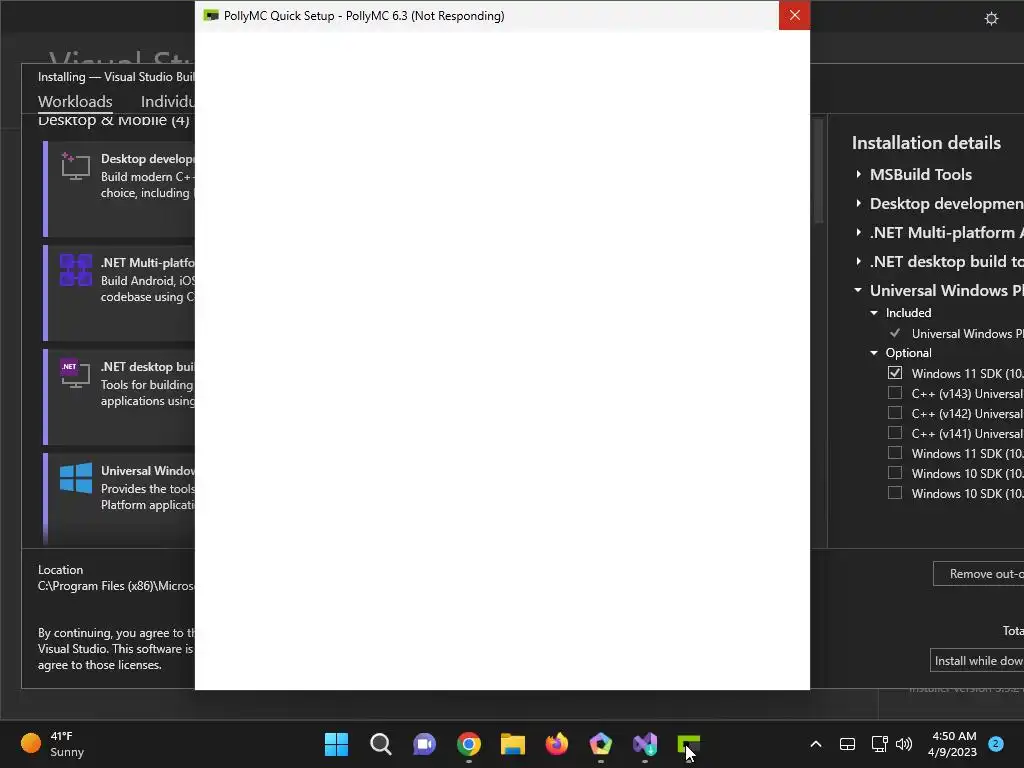Open the pentagon-shaped app in taskbar
1024x768 pixels.
pos(601,744)
